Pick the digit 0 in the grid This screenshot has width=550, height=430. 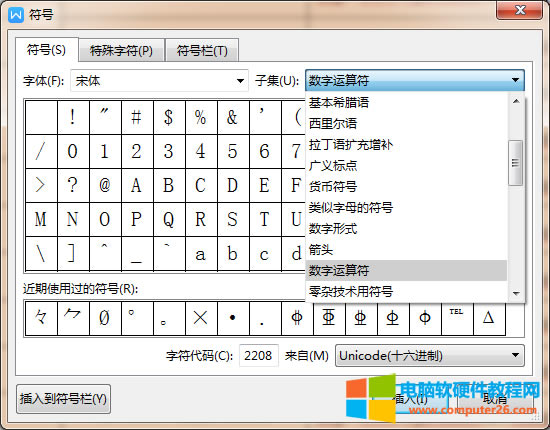click(x=73, y=152)
